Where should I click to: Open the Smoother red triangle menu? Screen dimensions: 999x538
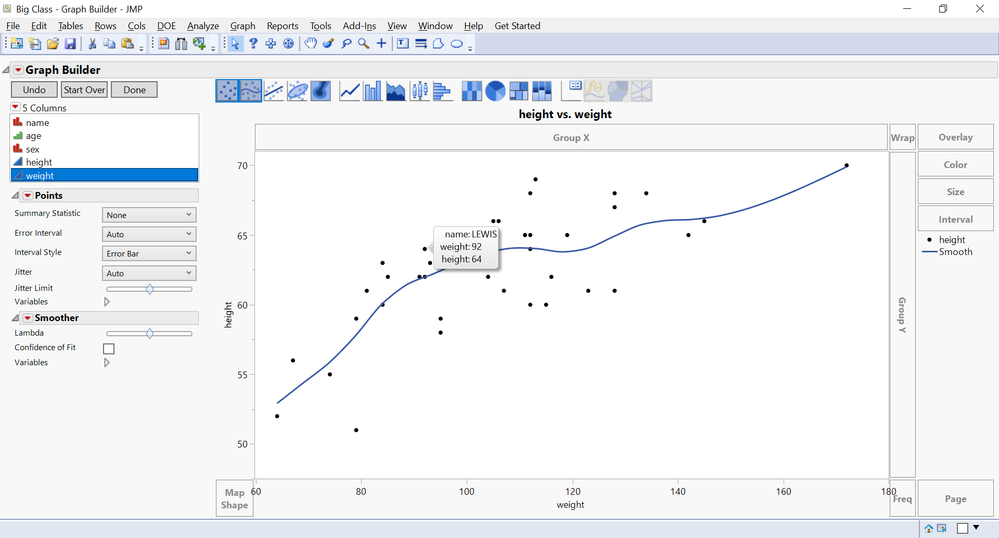[28, 317]
